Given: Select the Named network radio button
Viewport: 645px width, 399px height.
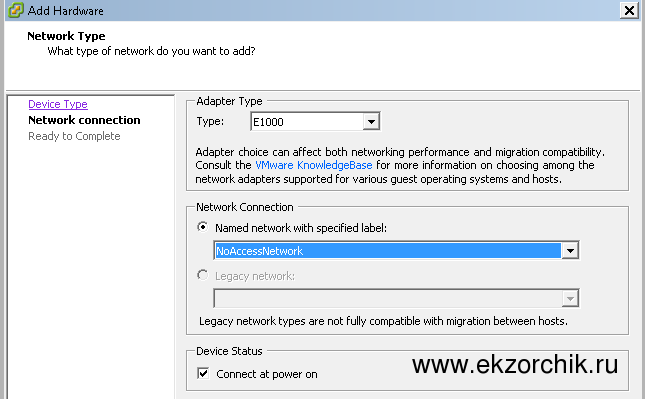Looking at the screenshot, I should [203, 227].
